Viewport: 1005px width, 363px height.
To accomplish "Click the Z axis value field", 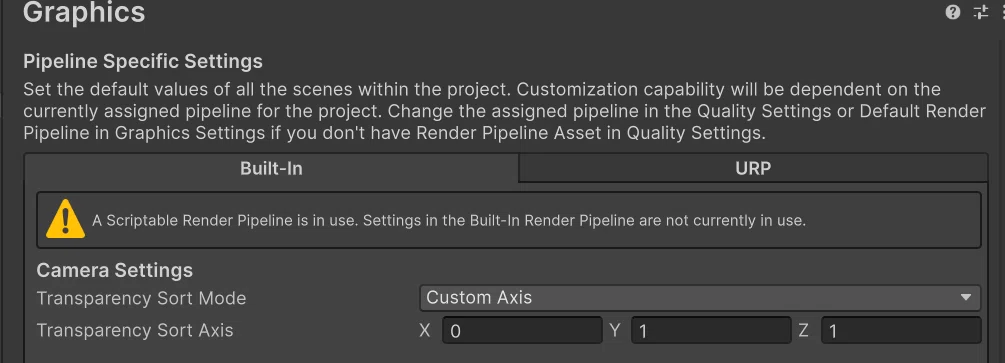I will 901,331.
